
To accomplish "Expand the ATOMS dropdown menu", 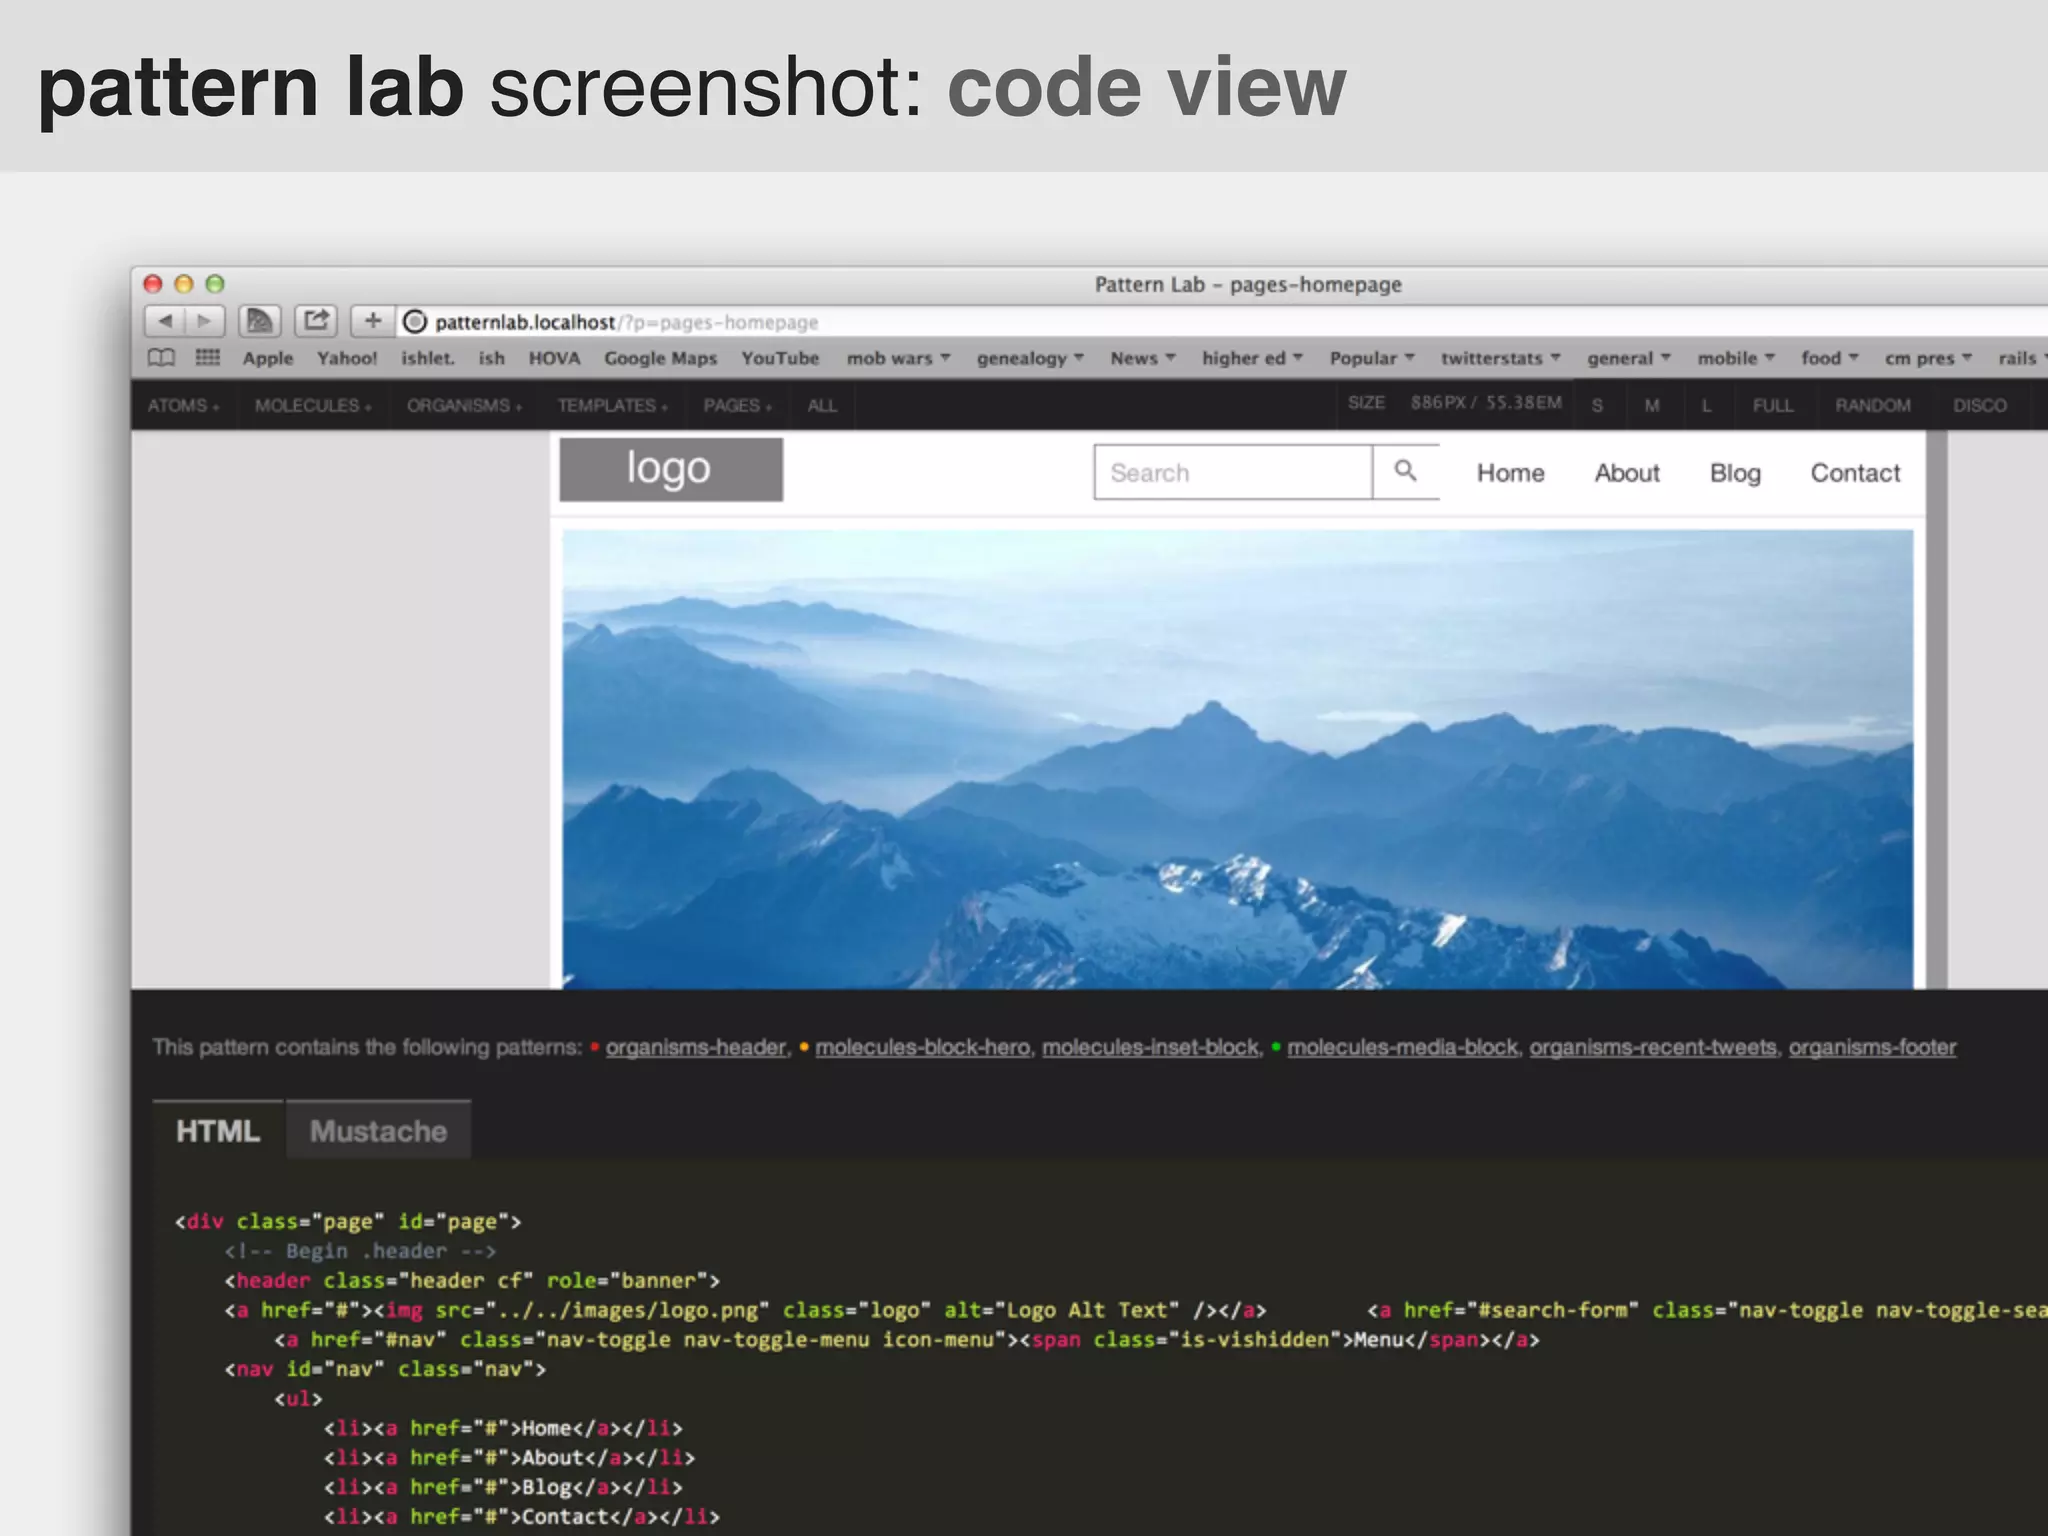I will (x=183, y=406).
